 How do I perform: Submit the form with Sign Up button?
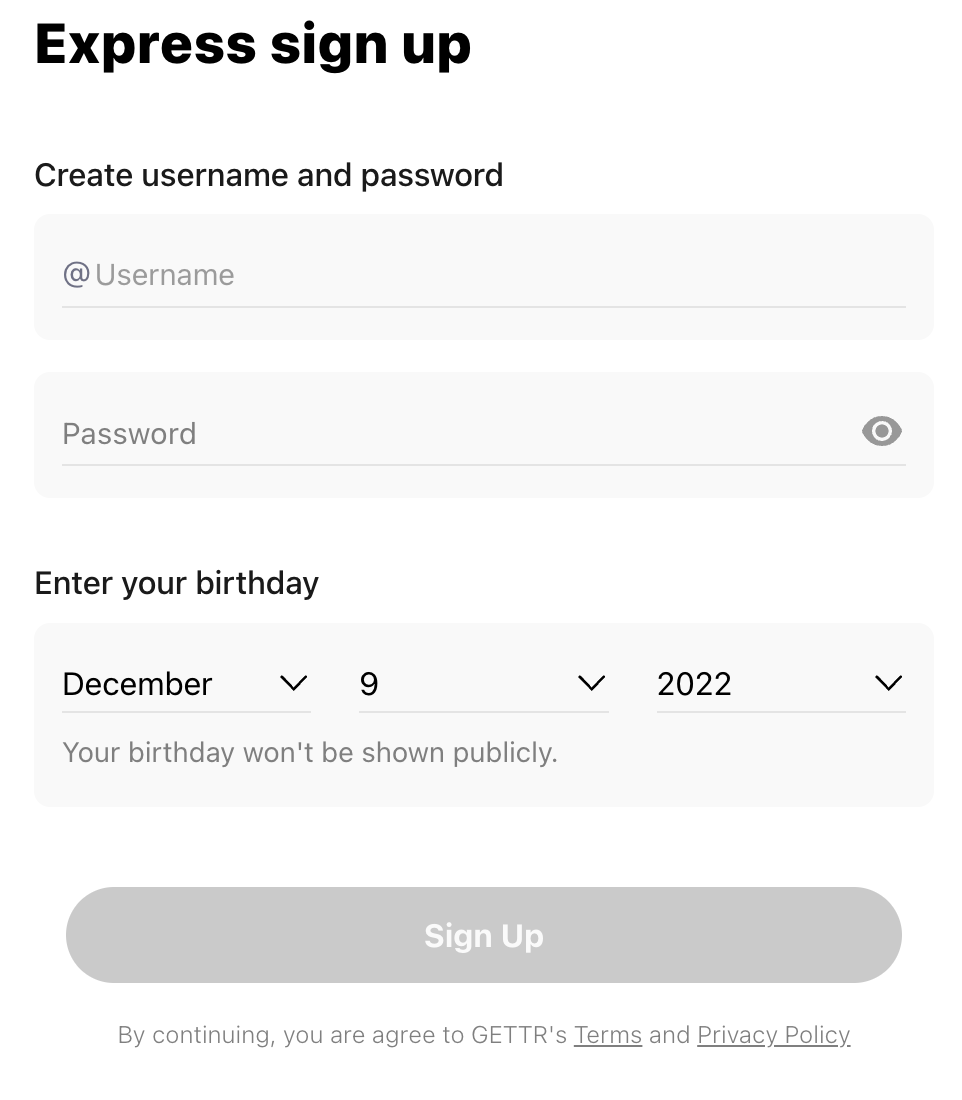(483, 935)
